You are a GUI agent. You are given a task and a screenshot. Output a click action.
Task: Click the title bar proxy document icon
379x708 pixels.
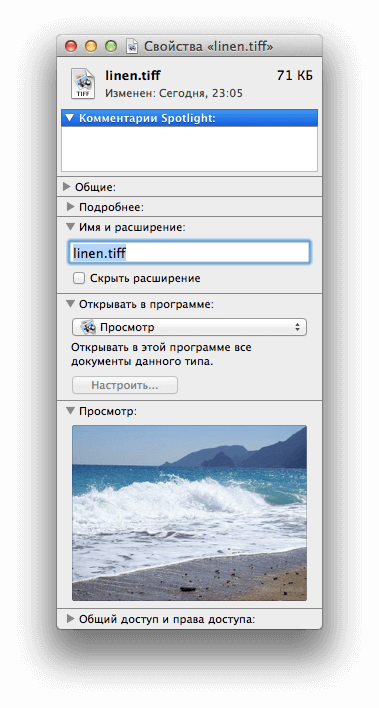click(x=132, y=46)
